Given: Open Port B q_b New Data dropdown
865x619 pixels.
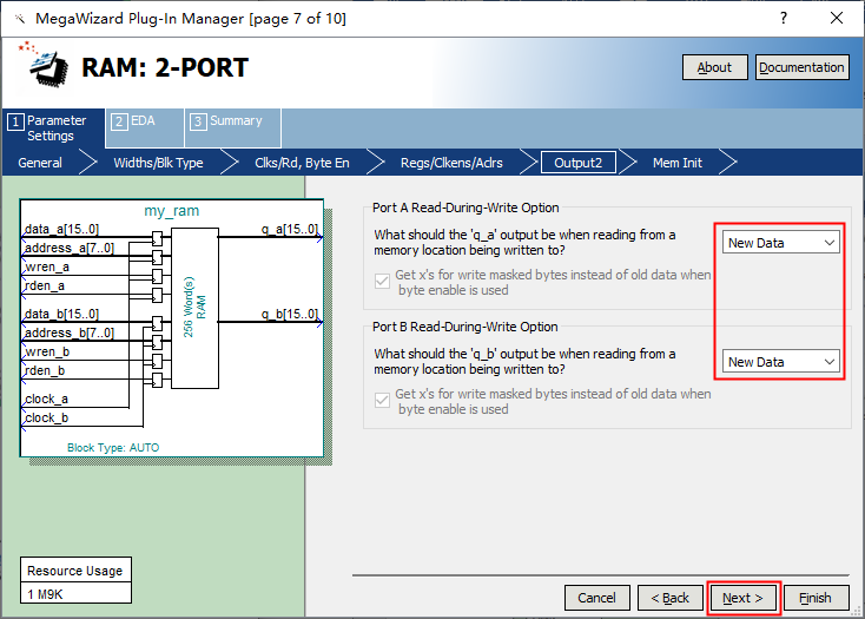Looking at the screenshot, I should (781, 362).
